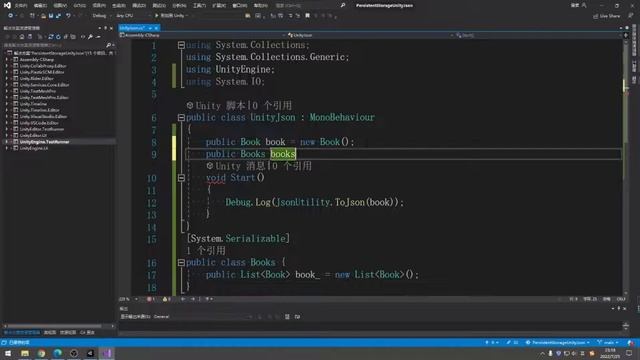
Task: Collapse the UnityJson class at line 6
Action: coord(181,118)
